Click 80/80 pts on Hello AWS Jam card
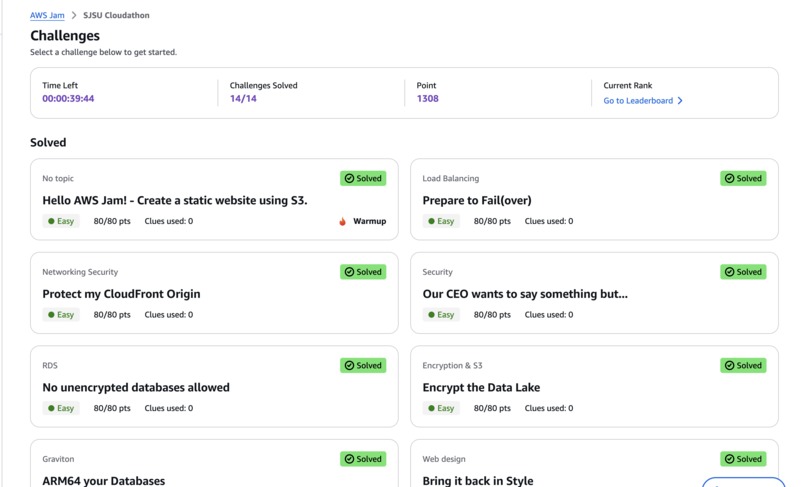This screenshot has width=806, height=487. pyautogui.click(x=112, y=221)
